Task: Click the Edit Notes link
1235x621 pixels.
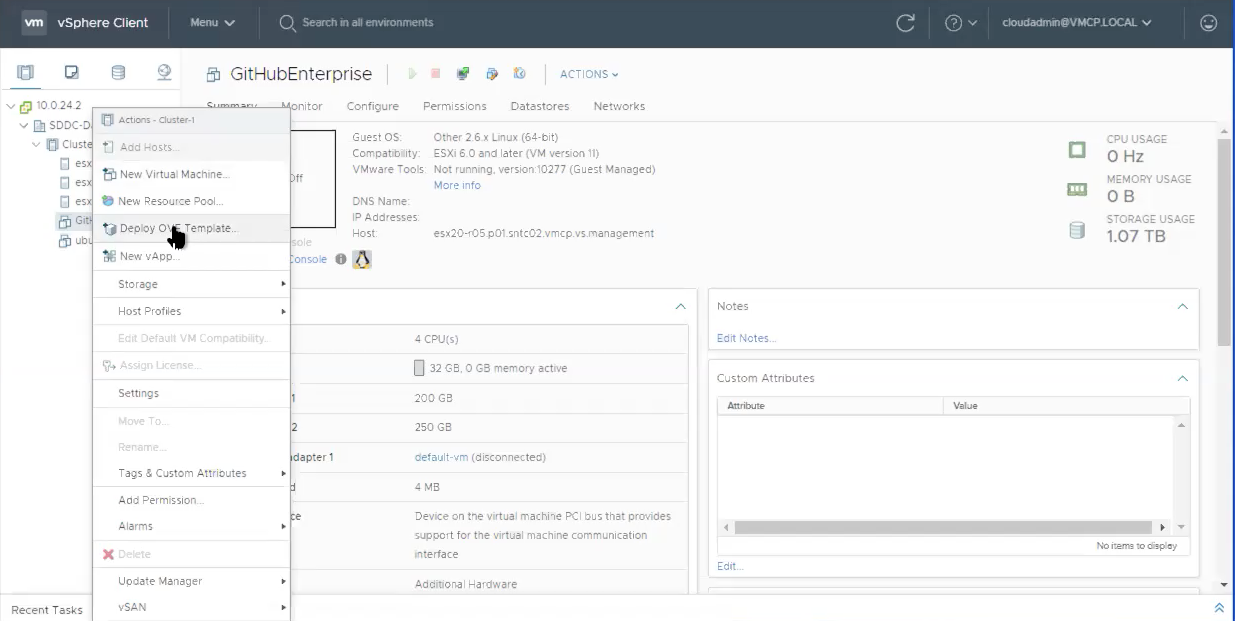Action: (x=746, y=338)
